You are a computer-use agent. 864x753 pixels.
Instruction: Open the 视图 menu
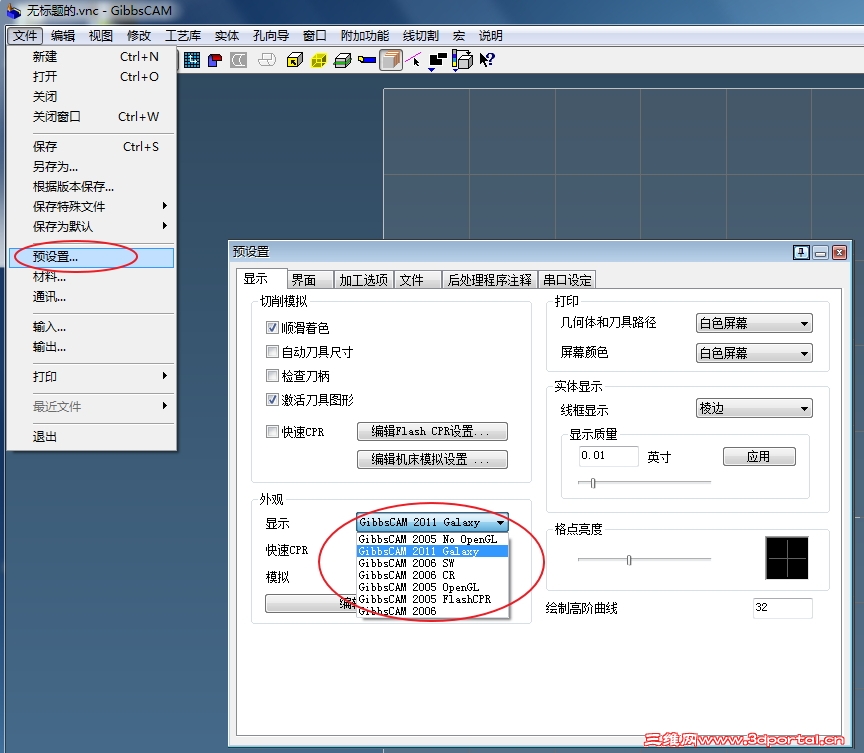[x=101, y=36]
